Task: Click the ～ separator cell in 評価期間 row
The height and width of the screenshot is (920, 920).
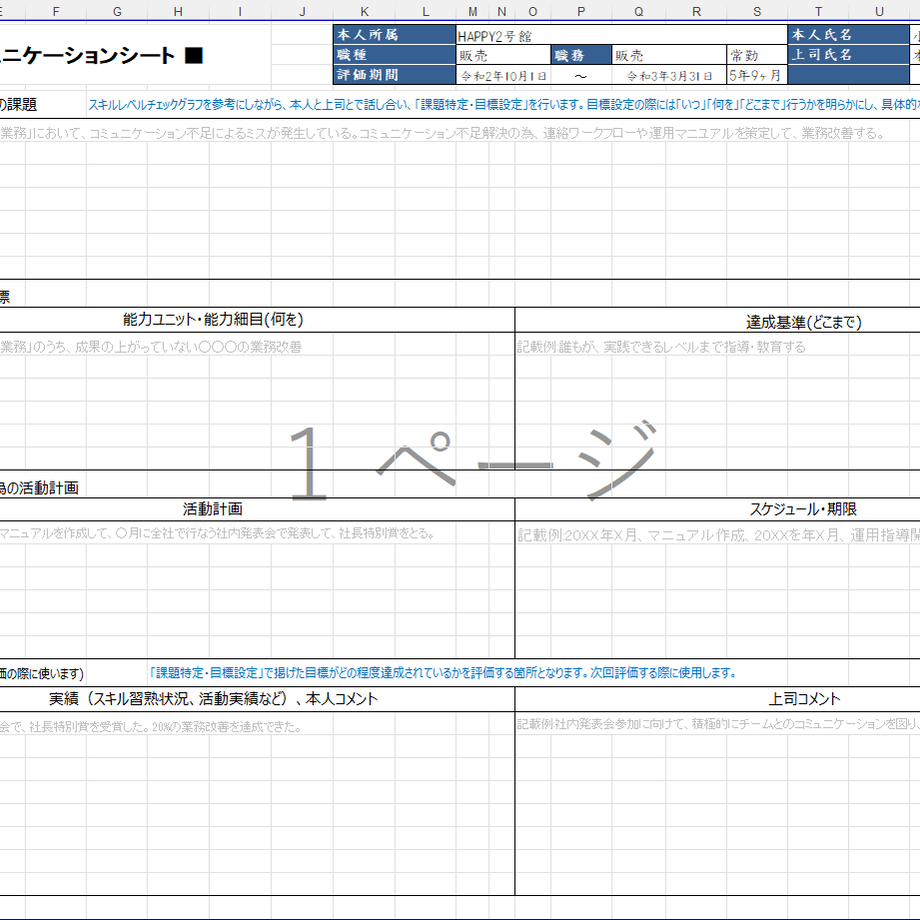Action: click(581, 75)
